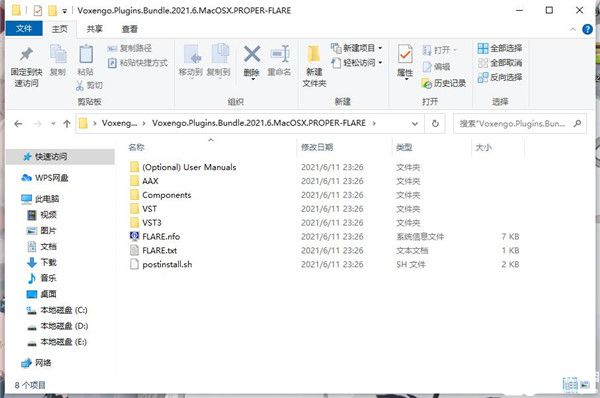Select Network (网络) in sidebar
The height and width of the screenshot is (398, 600).
[36, 362]
